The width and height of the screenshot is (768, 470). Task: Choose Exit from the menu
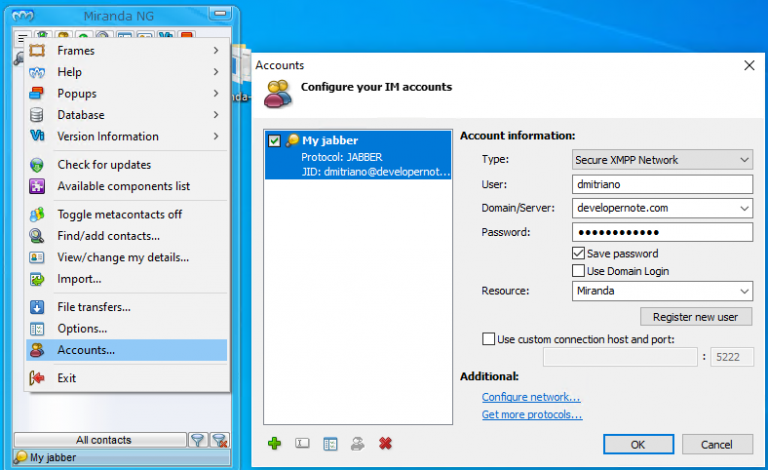(x=127, y=378)
